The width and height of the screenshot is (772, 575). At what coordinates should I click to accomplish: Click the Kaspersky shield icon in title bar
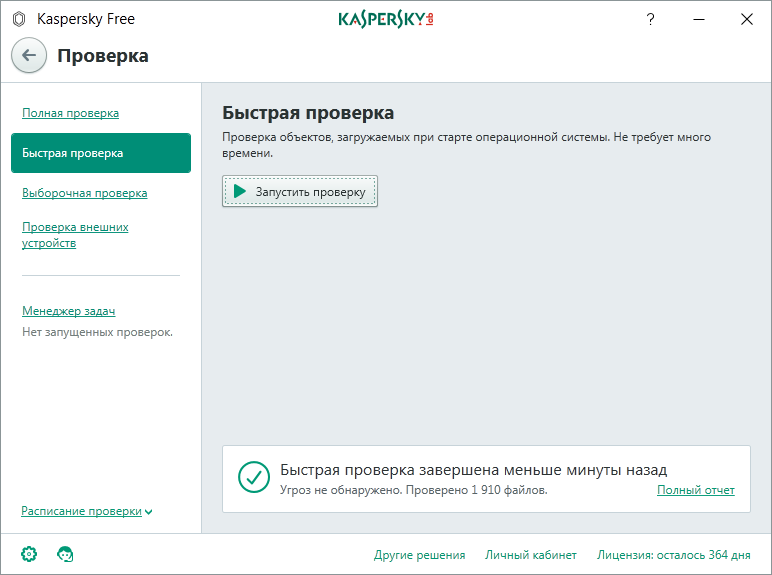19,19
